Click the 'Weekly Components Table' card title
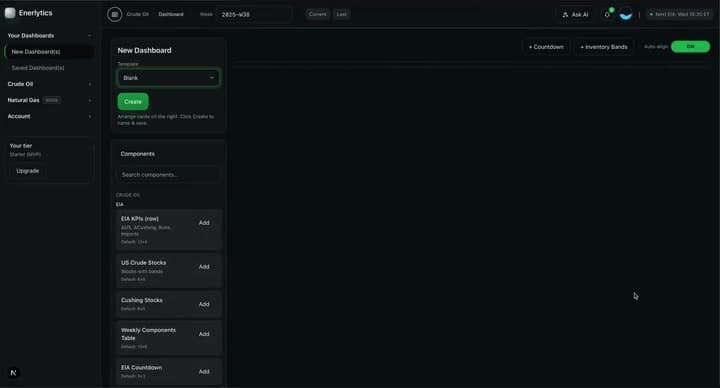720x388 pixels. pos(148,334)
